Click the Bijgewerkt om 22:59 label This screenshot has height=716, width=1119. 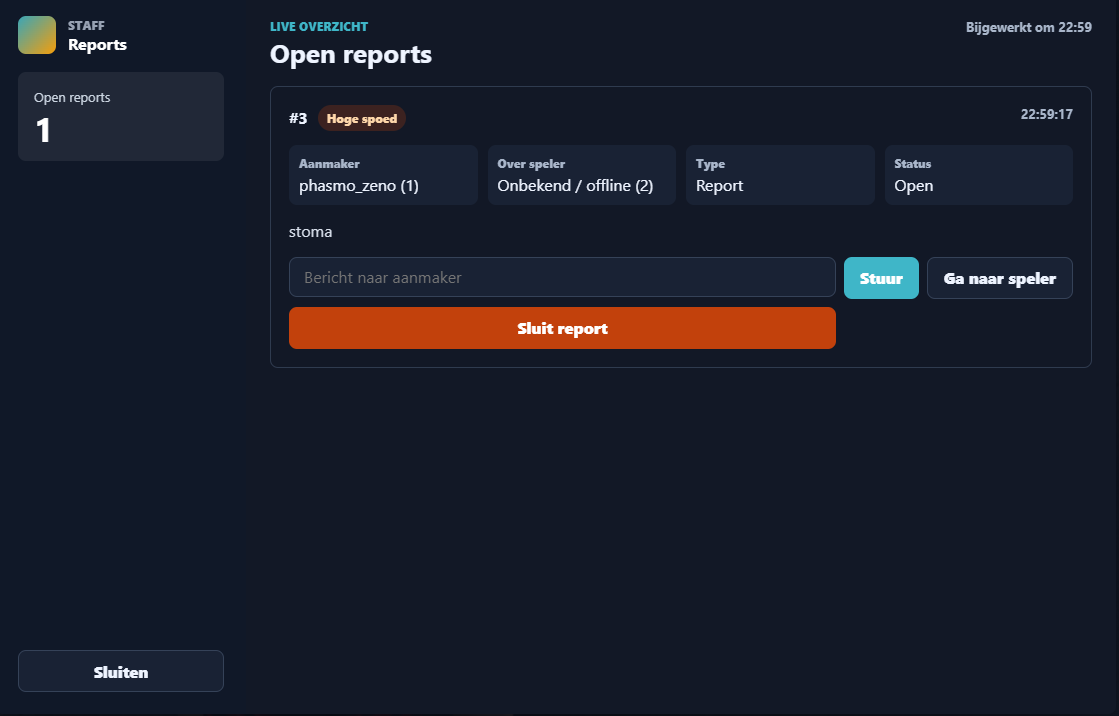pos(1028,27)
